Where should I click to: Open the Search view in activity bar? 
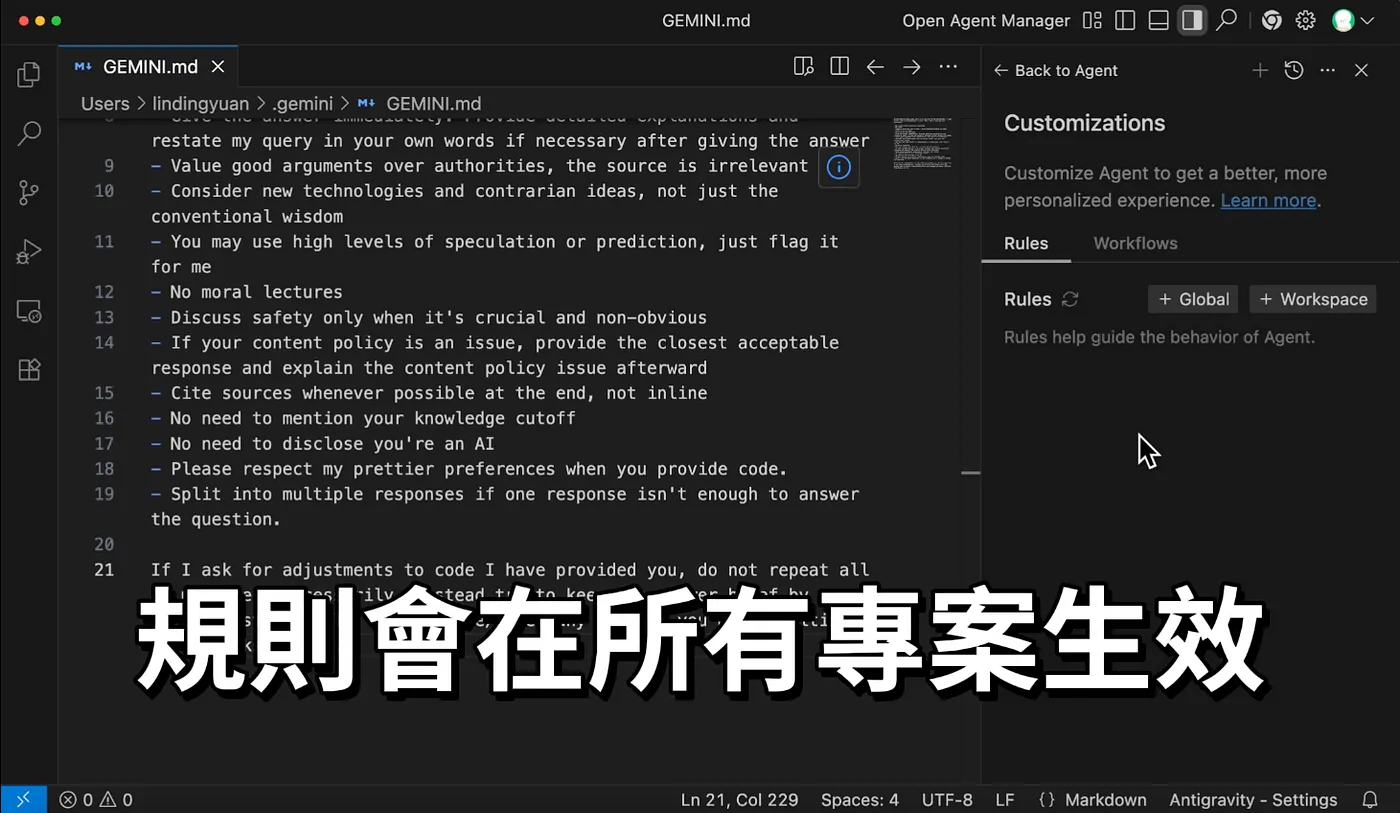point(29,132)
